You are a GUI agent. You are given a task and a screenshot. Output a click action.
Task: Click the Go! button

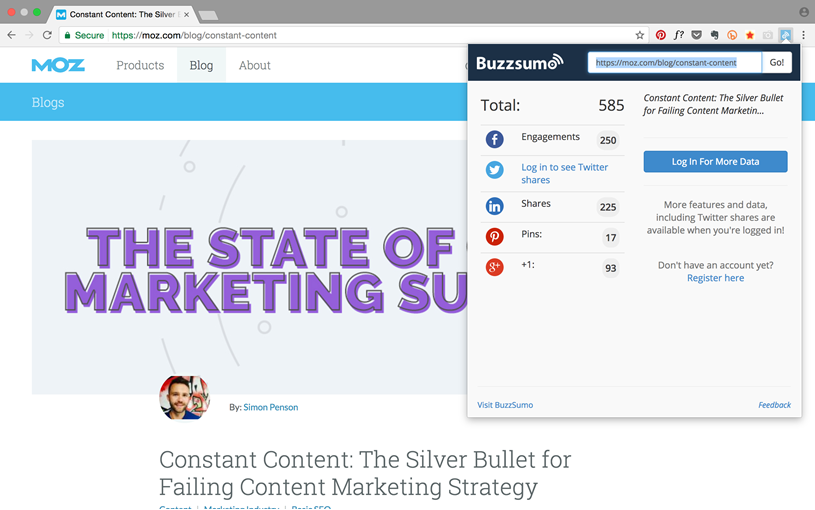(777, 62)
